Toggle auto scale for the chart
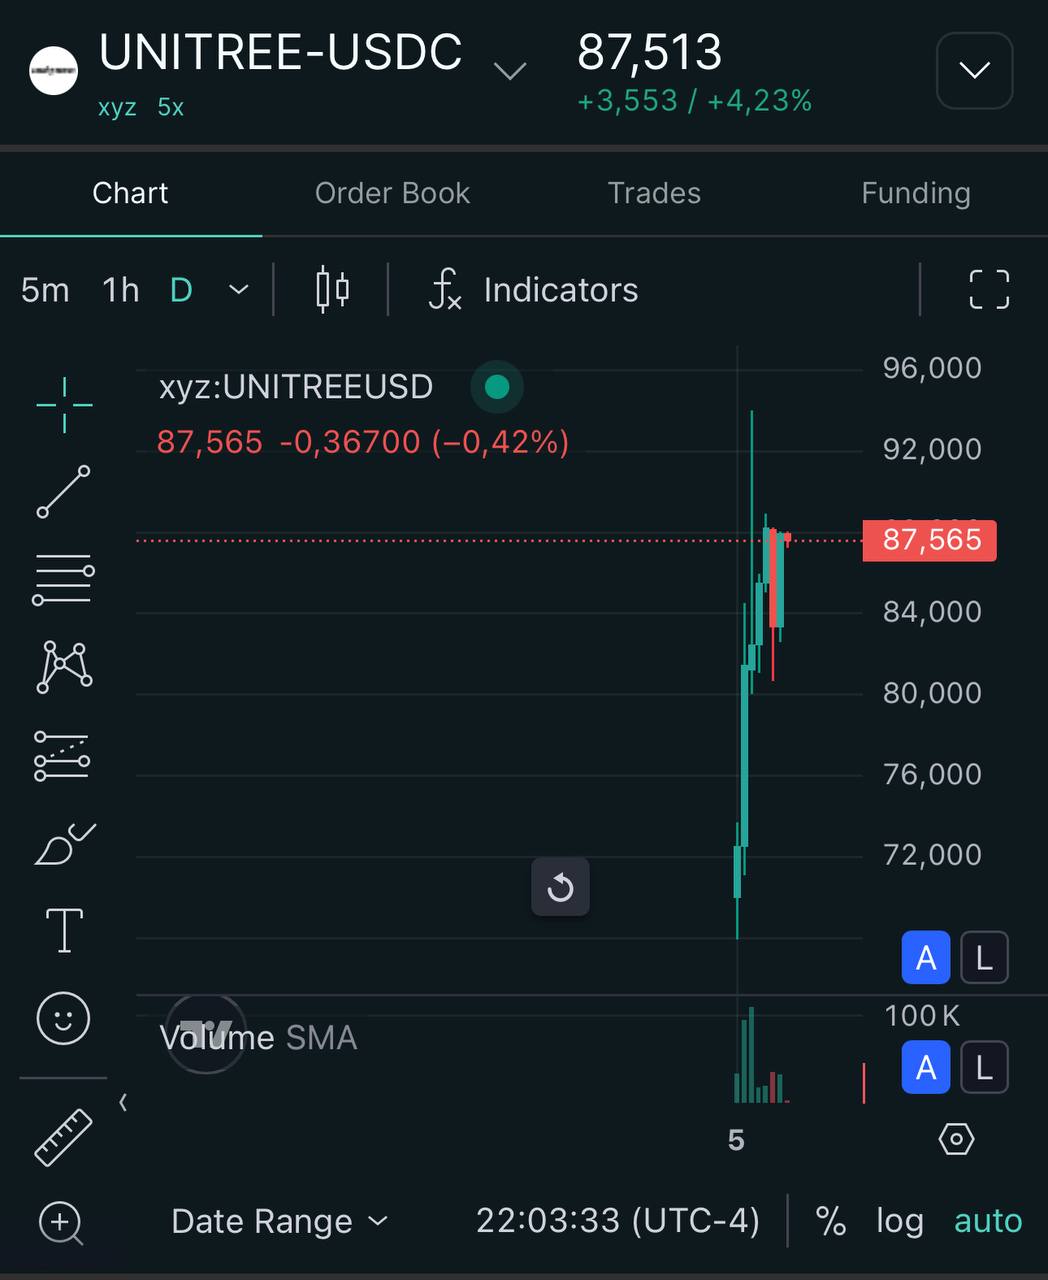The height and width of the screenshot is (1280, 1048). click(x=988, y=1221)
